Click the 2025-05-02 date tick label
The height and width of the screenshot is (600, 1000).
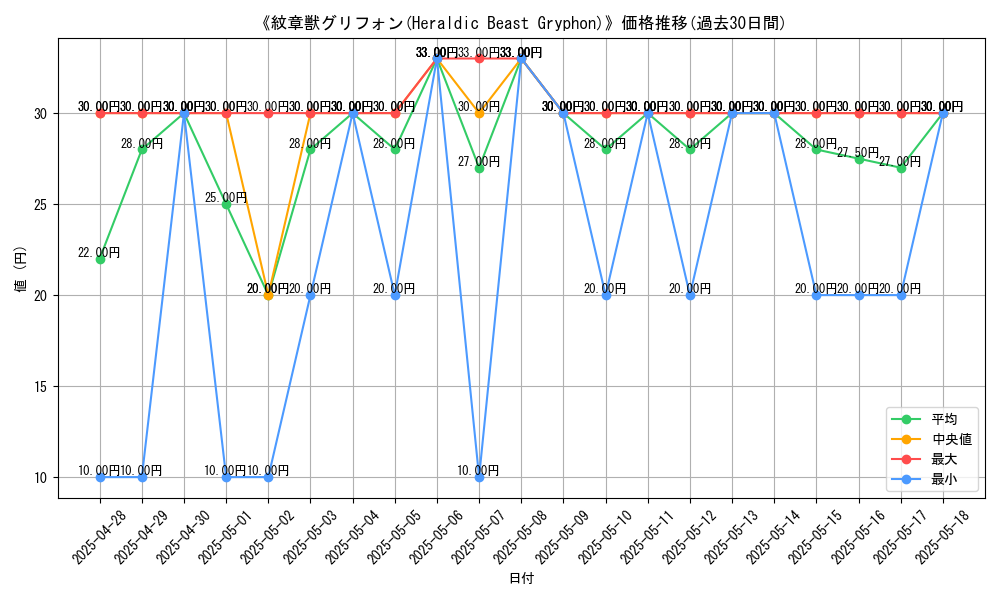click(266, 537)
